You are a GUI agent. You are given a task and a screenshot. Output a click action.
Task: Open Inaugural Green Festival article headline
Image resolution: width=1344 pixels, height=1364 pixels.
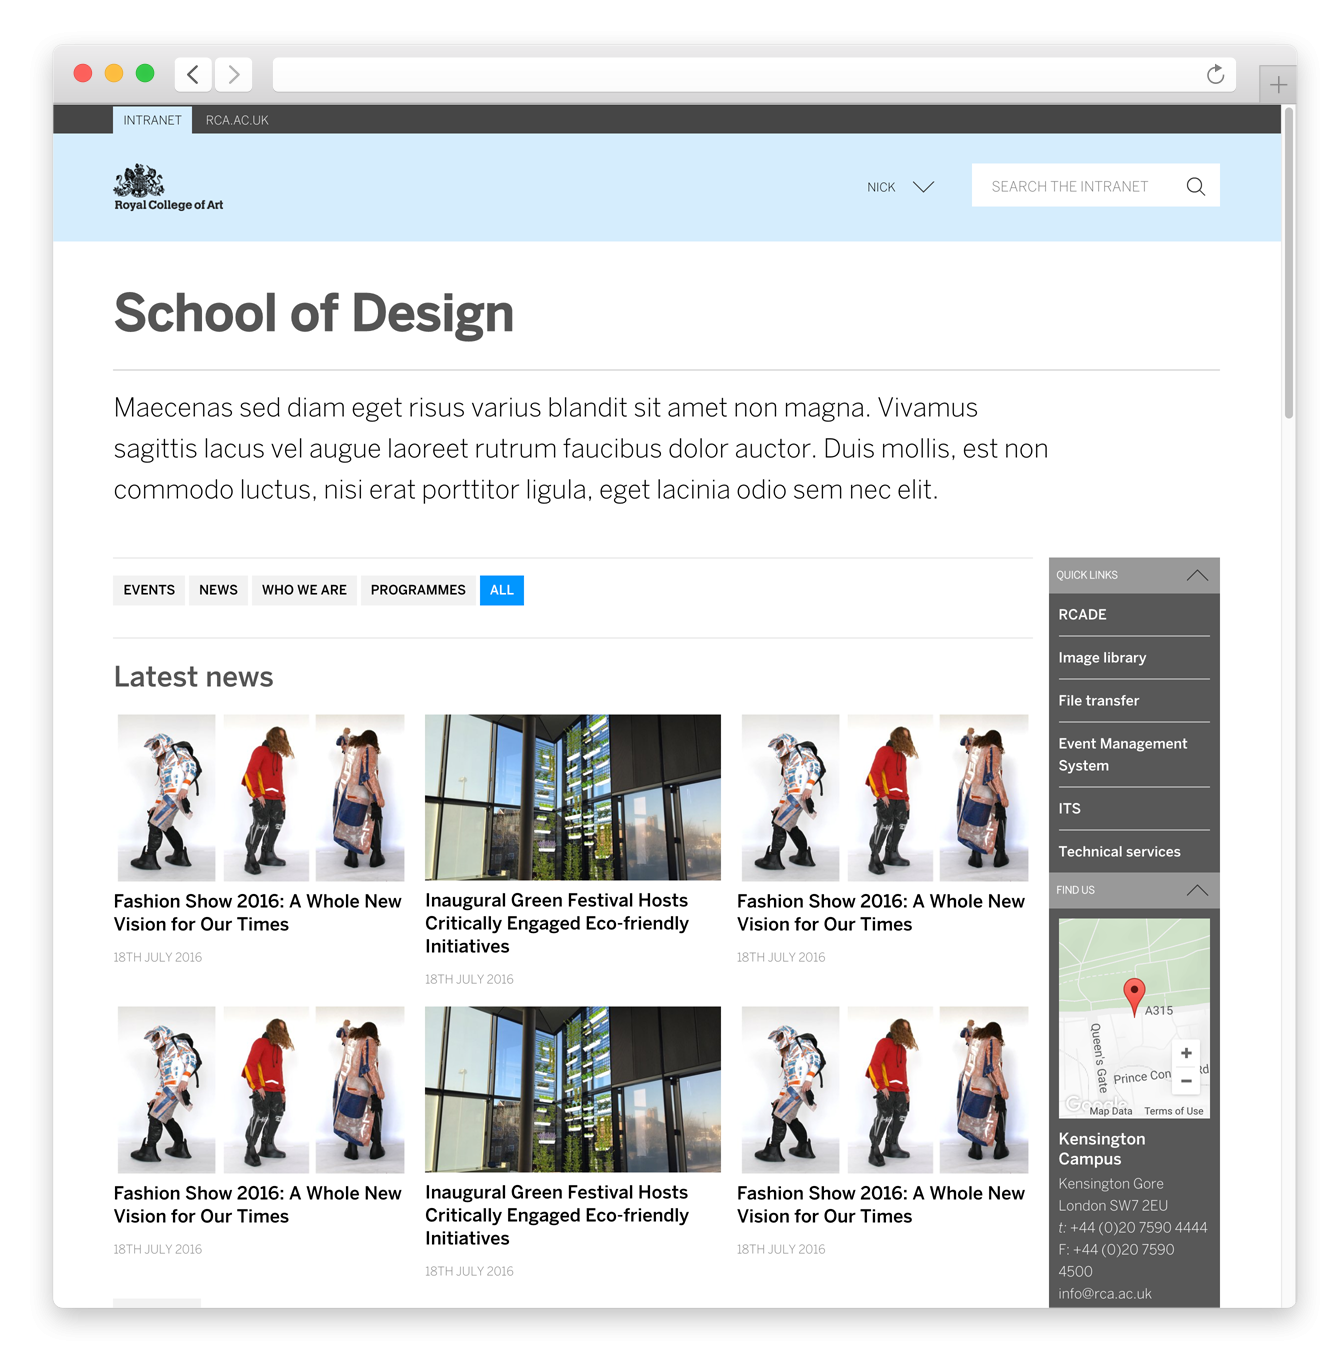[x=557, y=923]
